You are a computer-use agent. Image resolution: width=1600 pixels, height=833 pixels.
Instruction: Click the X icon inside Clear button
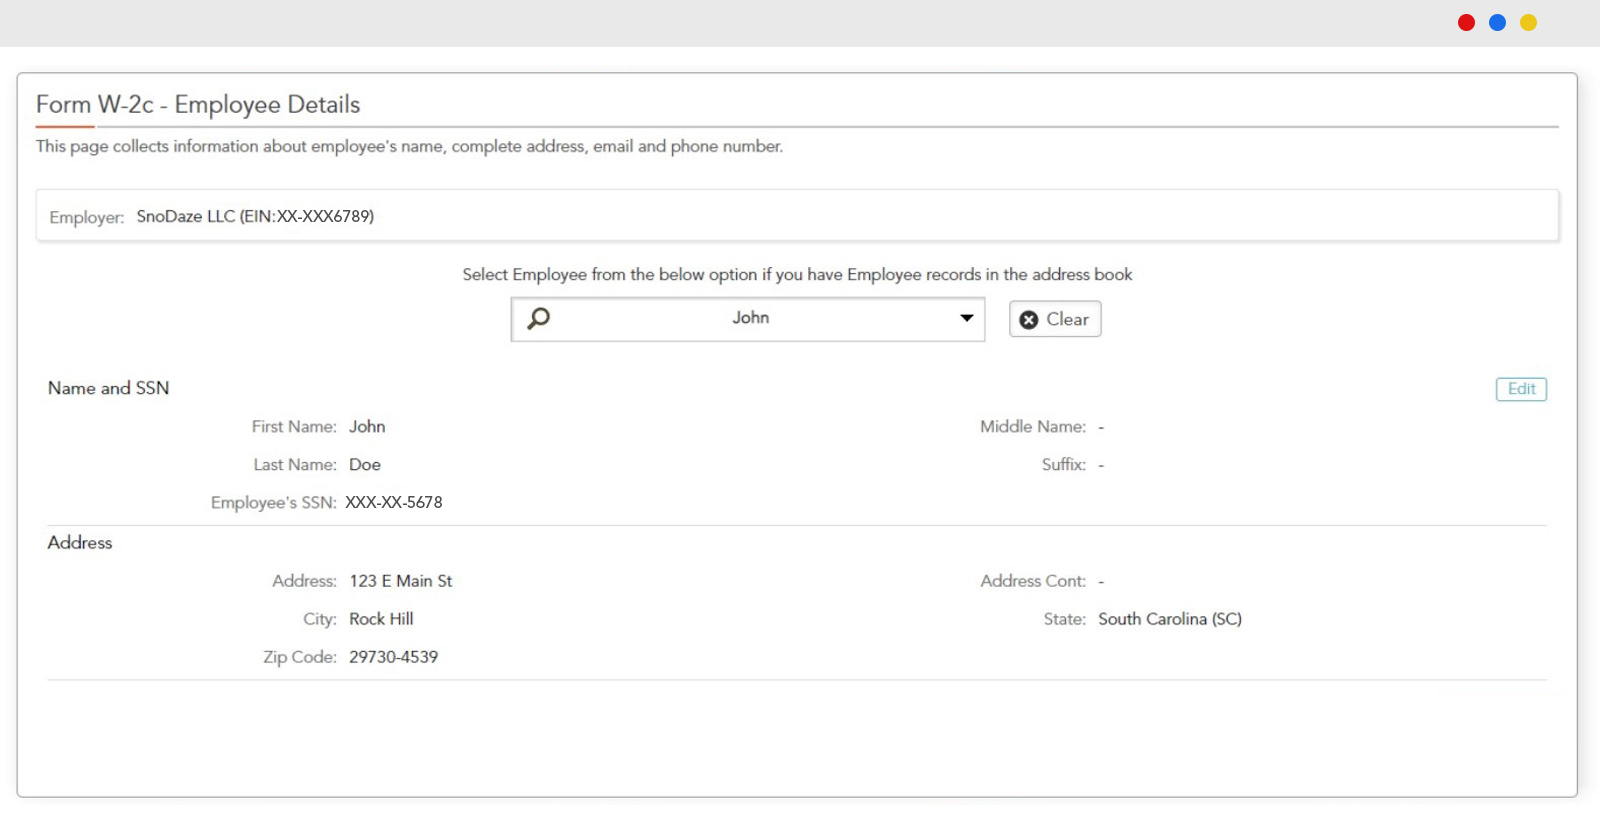pos(1028,320)
